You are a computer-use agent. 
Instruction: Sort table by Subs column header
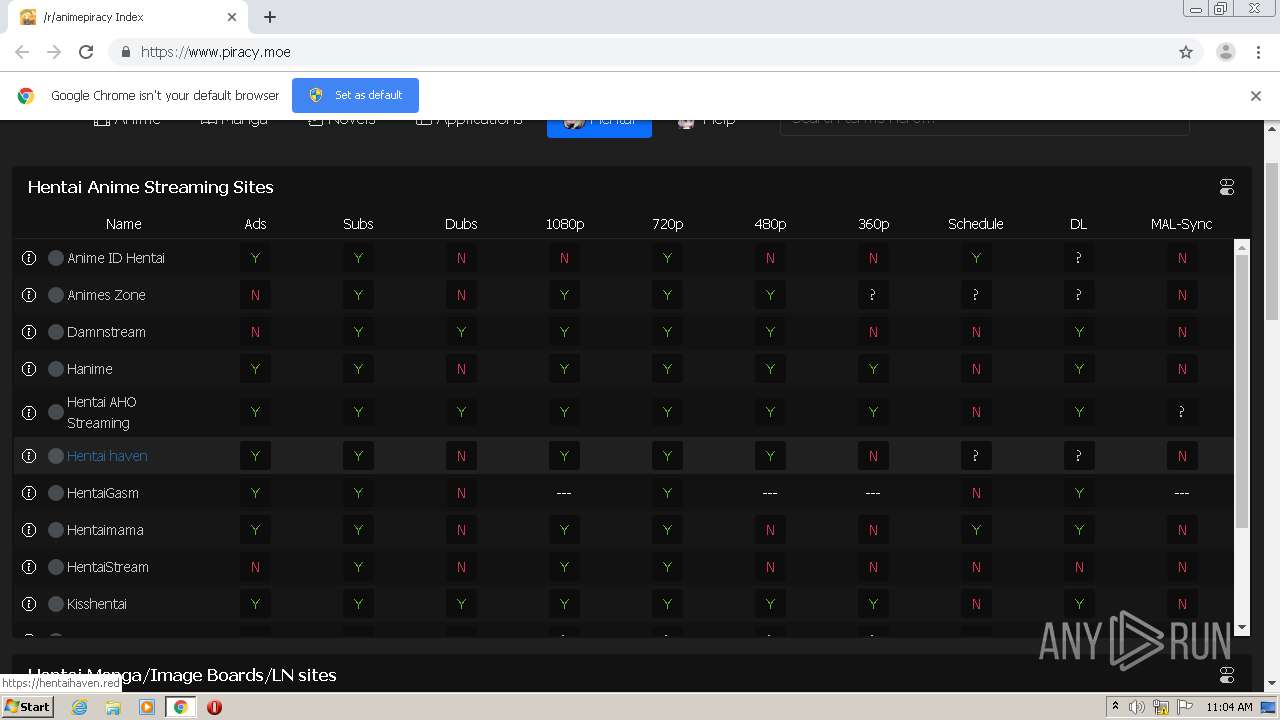tap(358, 224)
